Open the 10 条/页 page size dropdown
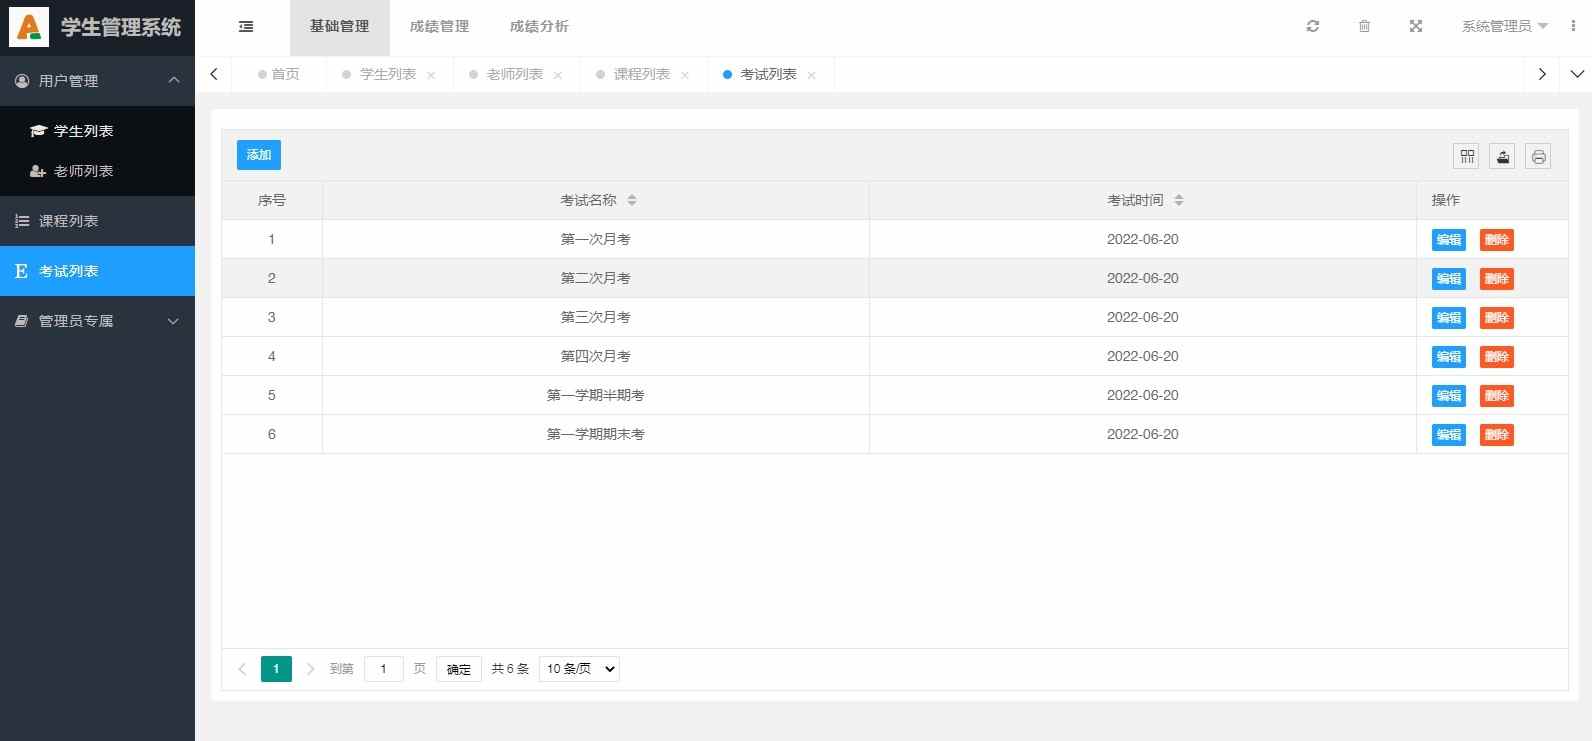 579,669
